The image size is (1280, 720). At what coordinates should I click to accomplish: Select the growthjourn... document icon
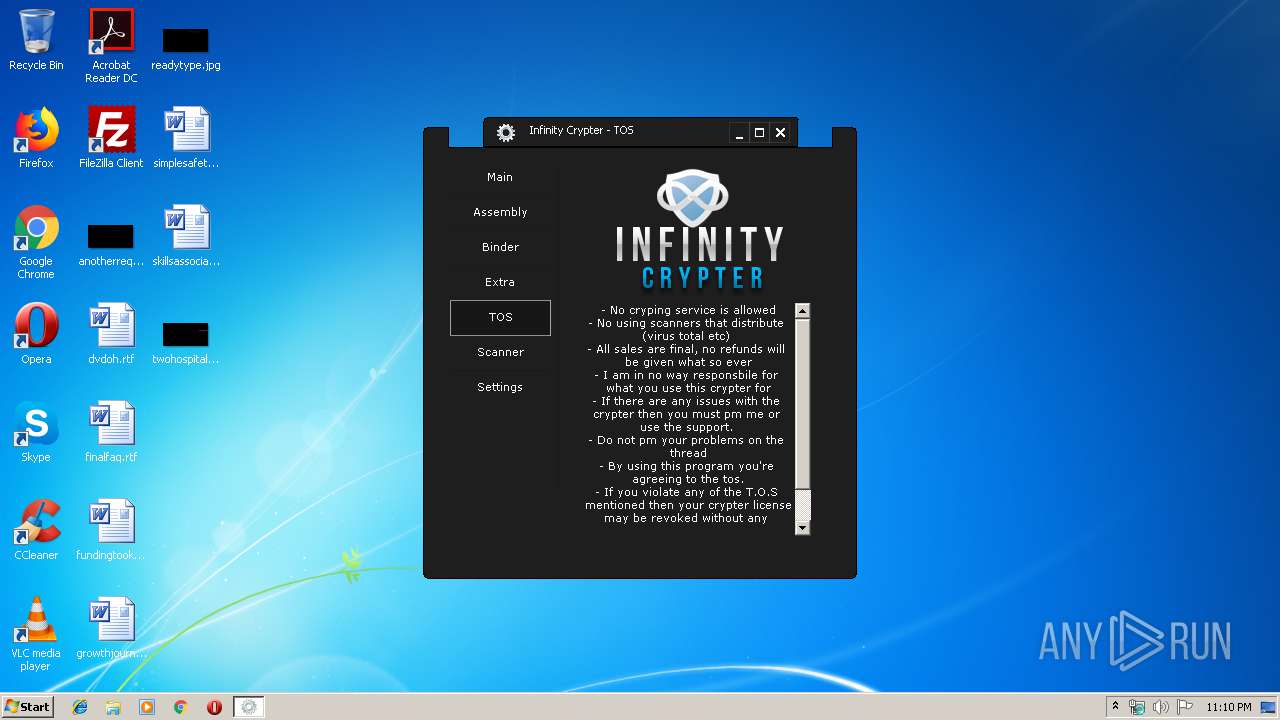click(111, 628)
